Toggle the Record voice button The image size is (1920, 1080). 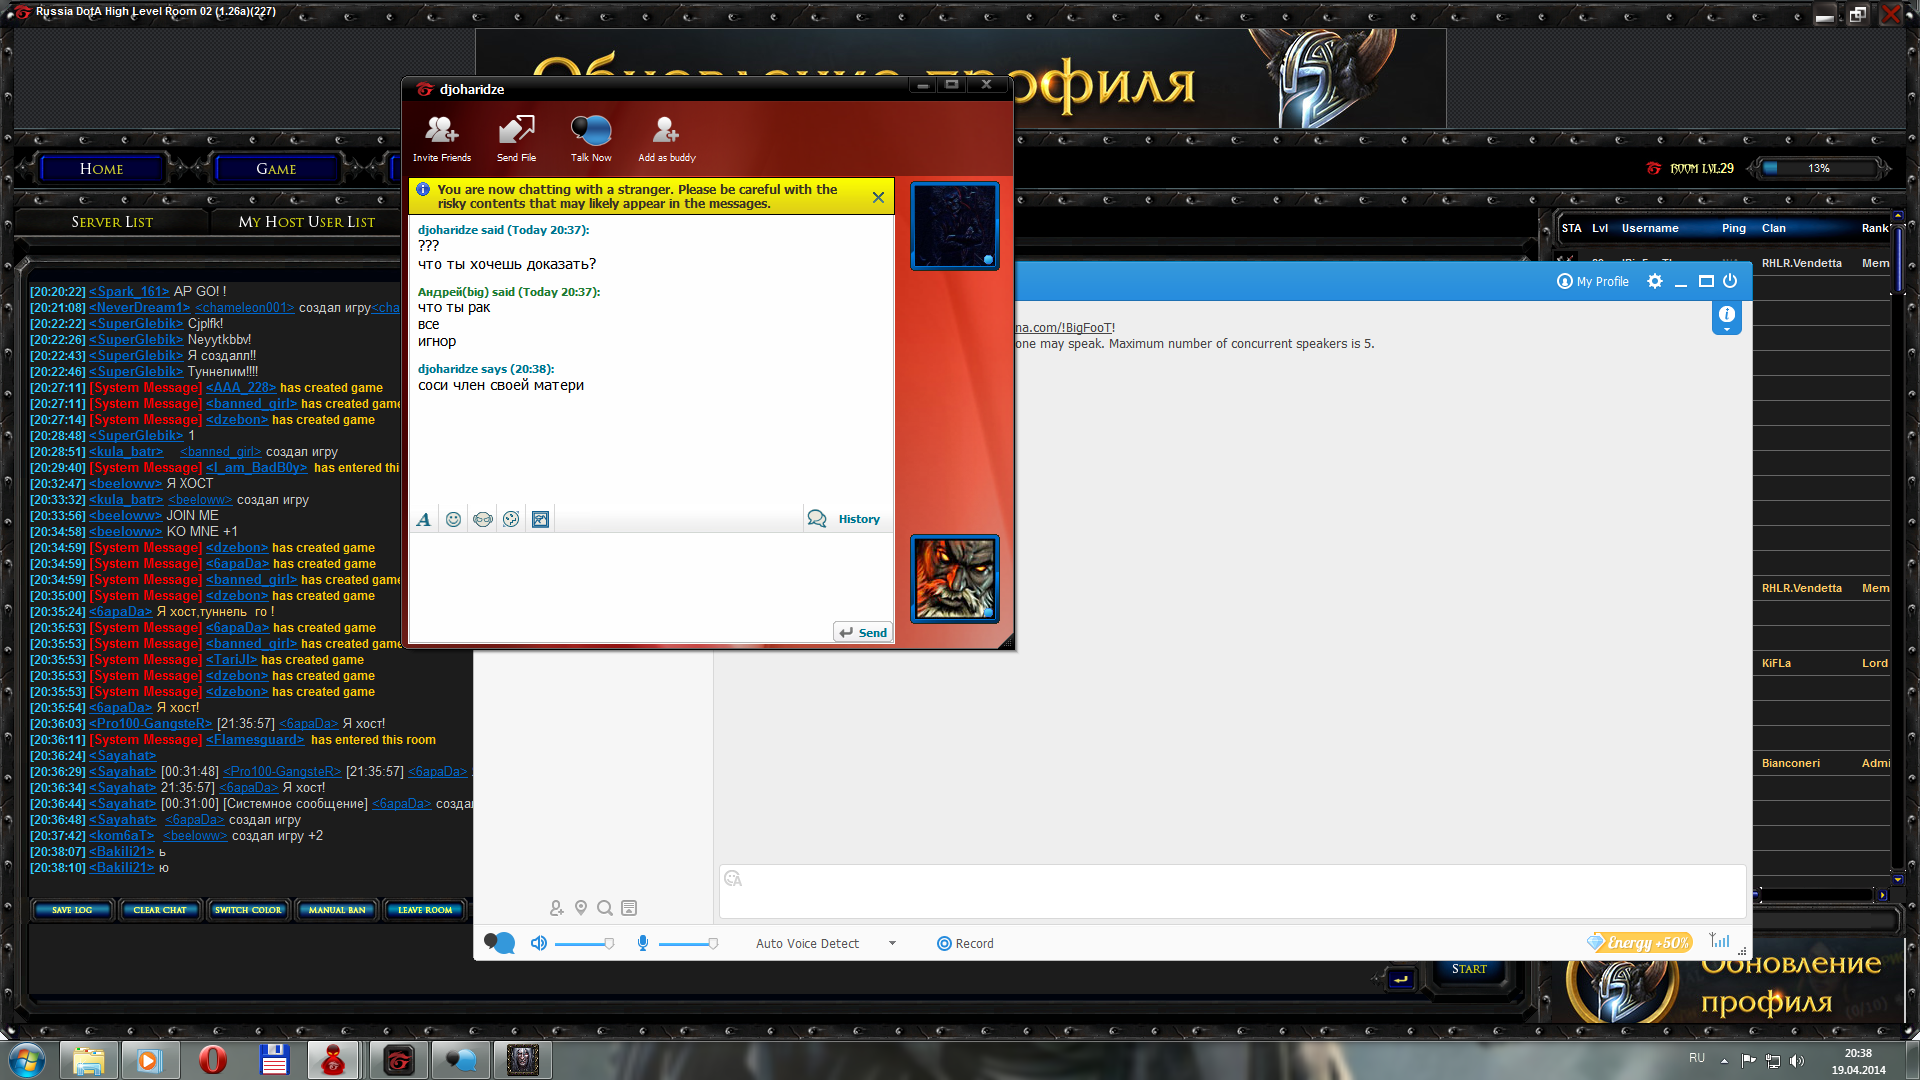tap(965, 943)
